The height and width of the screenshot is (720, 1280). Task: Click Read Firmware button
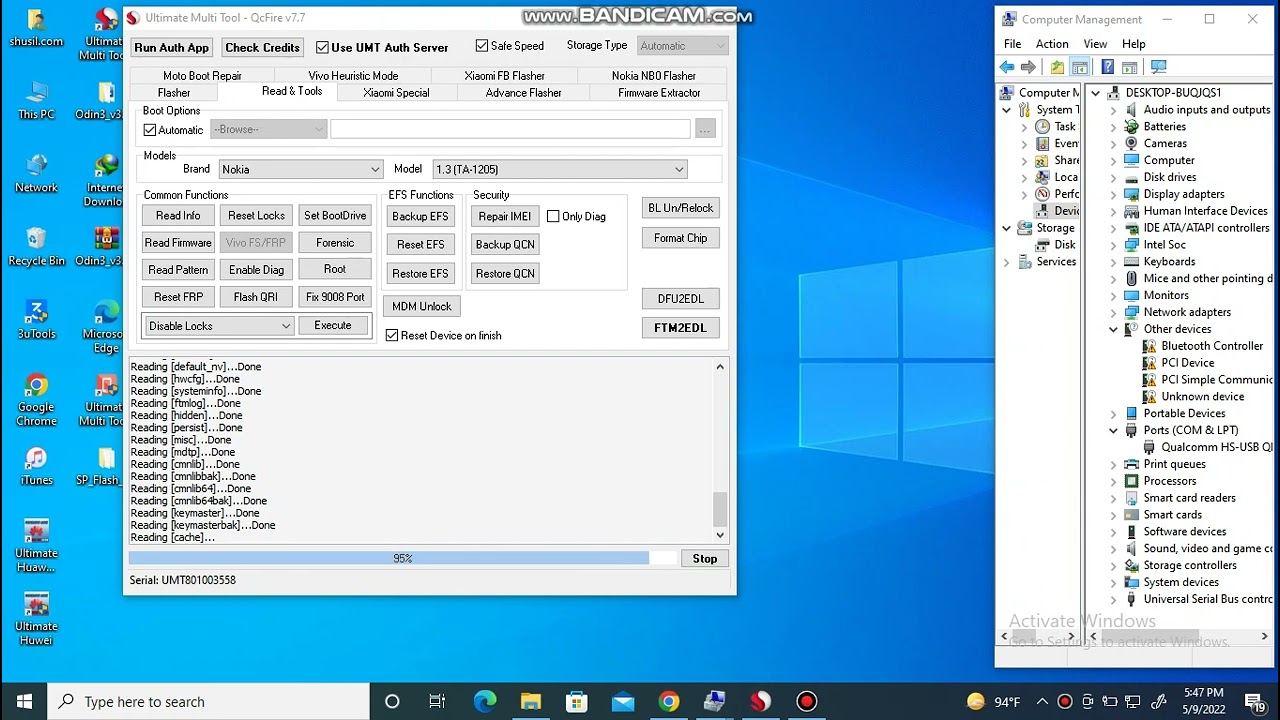point(178,243)
